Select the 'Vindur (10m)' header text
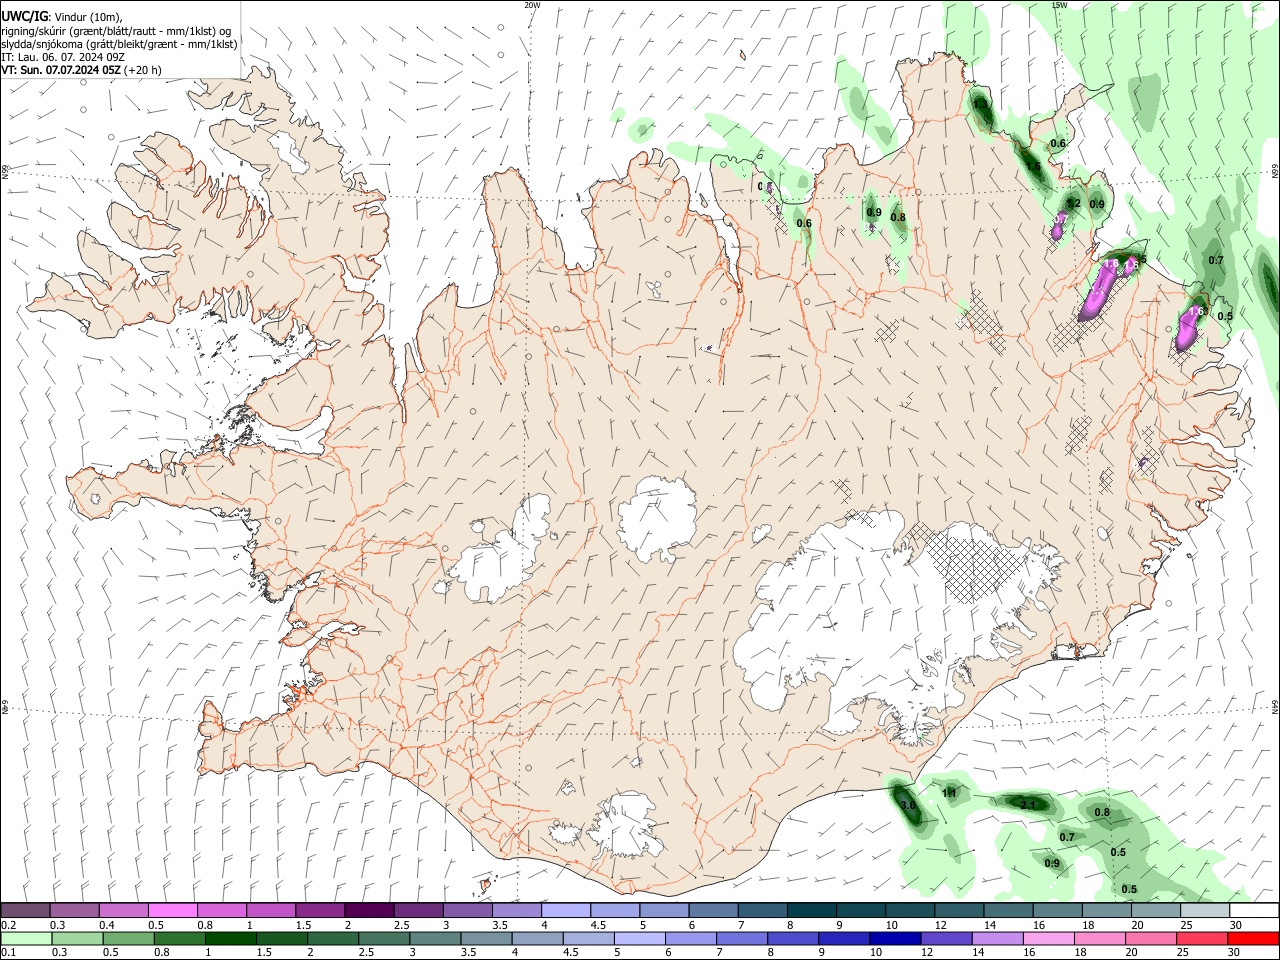1280x960 pixels. coord(86,16)
